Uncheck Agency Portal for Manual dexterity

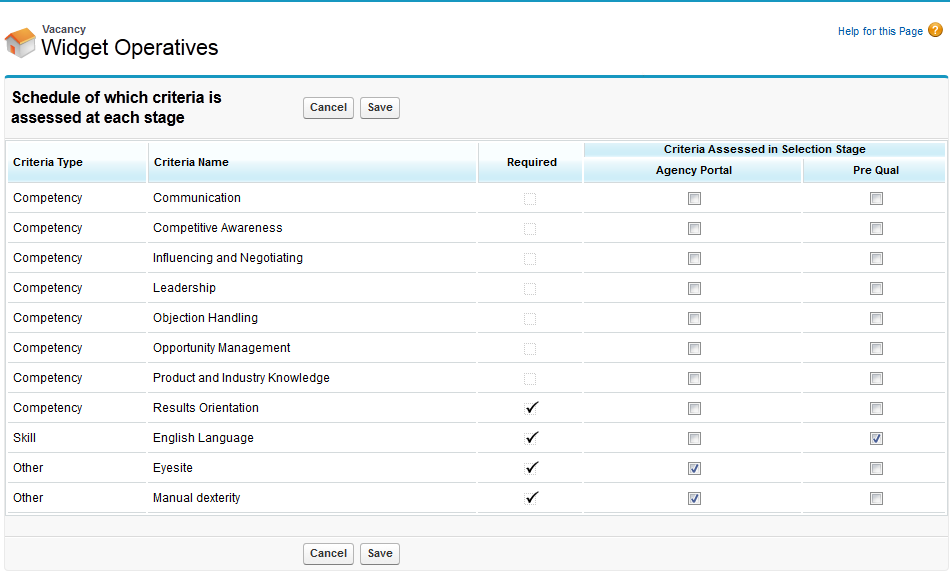(x=694, y=498)
